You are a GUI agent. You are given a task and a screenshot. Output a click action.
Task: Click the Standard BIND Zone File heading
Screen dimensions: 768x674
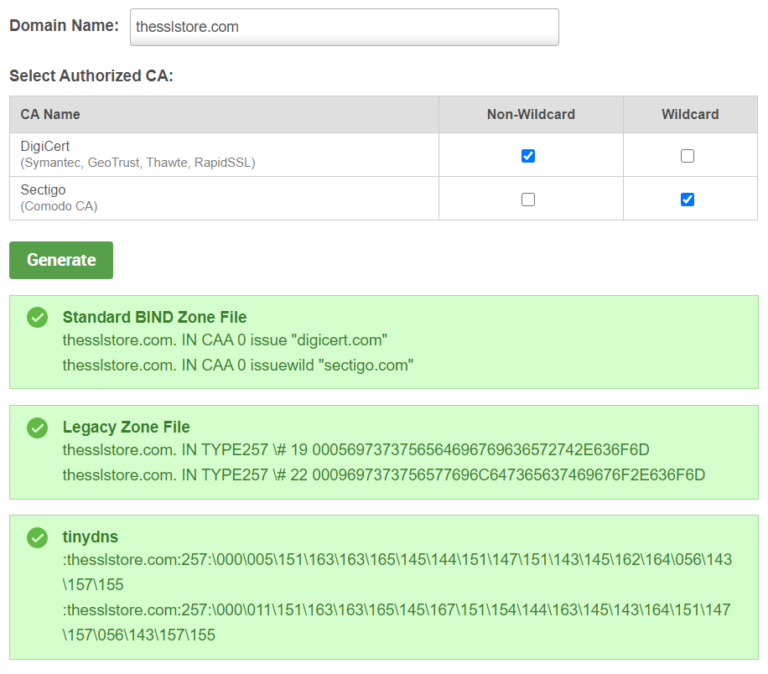(154, 317)
